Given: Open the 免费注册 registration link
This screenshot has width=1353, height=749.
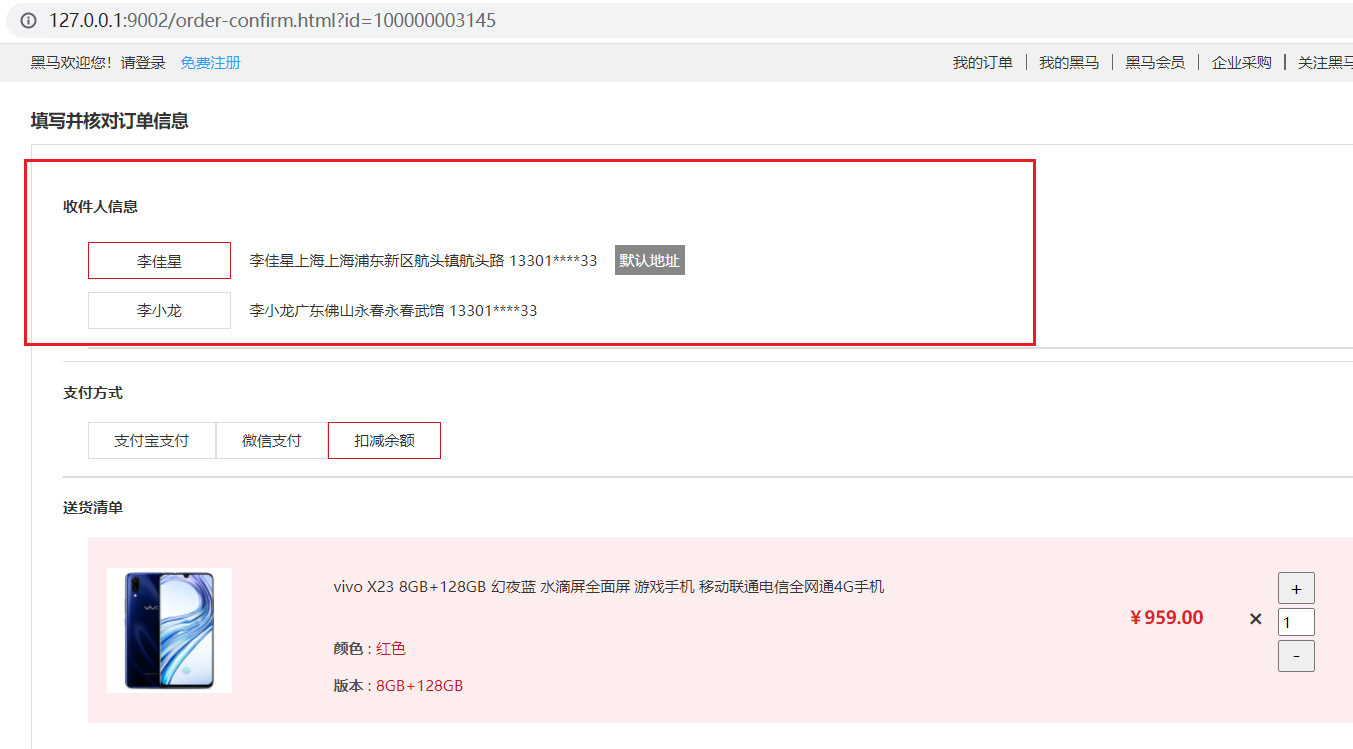Looking at the screenshot, I should (x=210, y=63).
